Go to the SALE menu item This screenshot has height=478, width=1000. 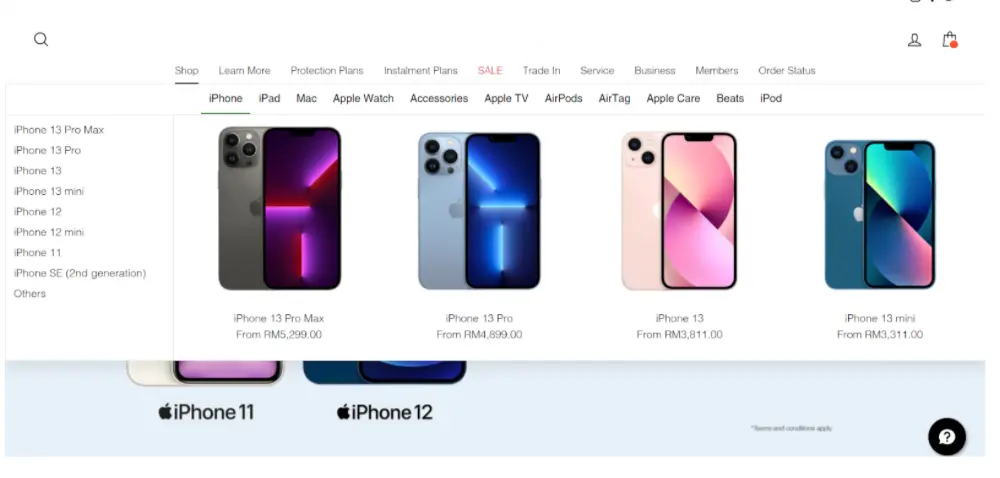(490, 71)
